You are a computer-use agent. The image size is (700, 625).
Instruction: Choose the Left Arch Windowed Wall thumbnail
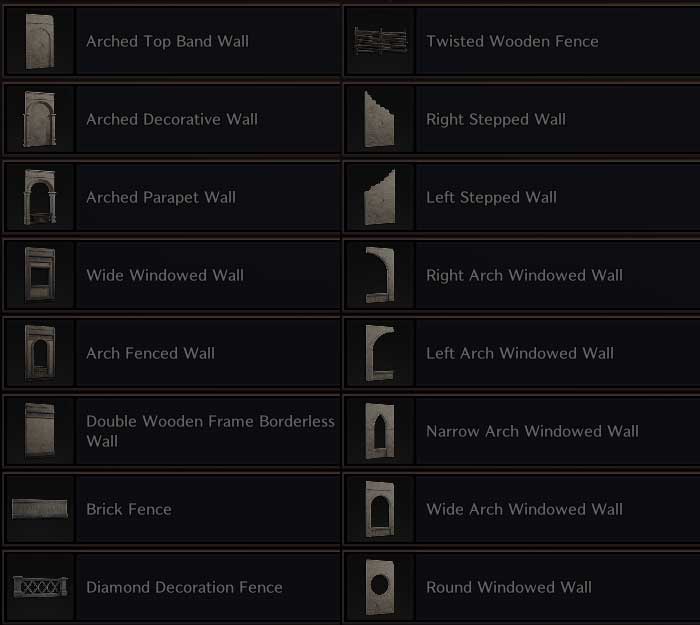[x=379, y=353]
